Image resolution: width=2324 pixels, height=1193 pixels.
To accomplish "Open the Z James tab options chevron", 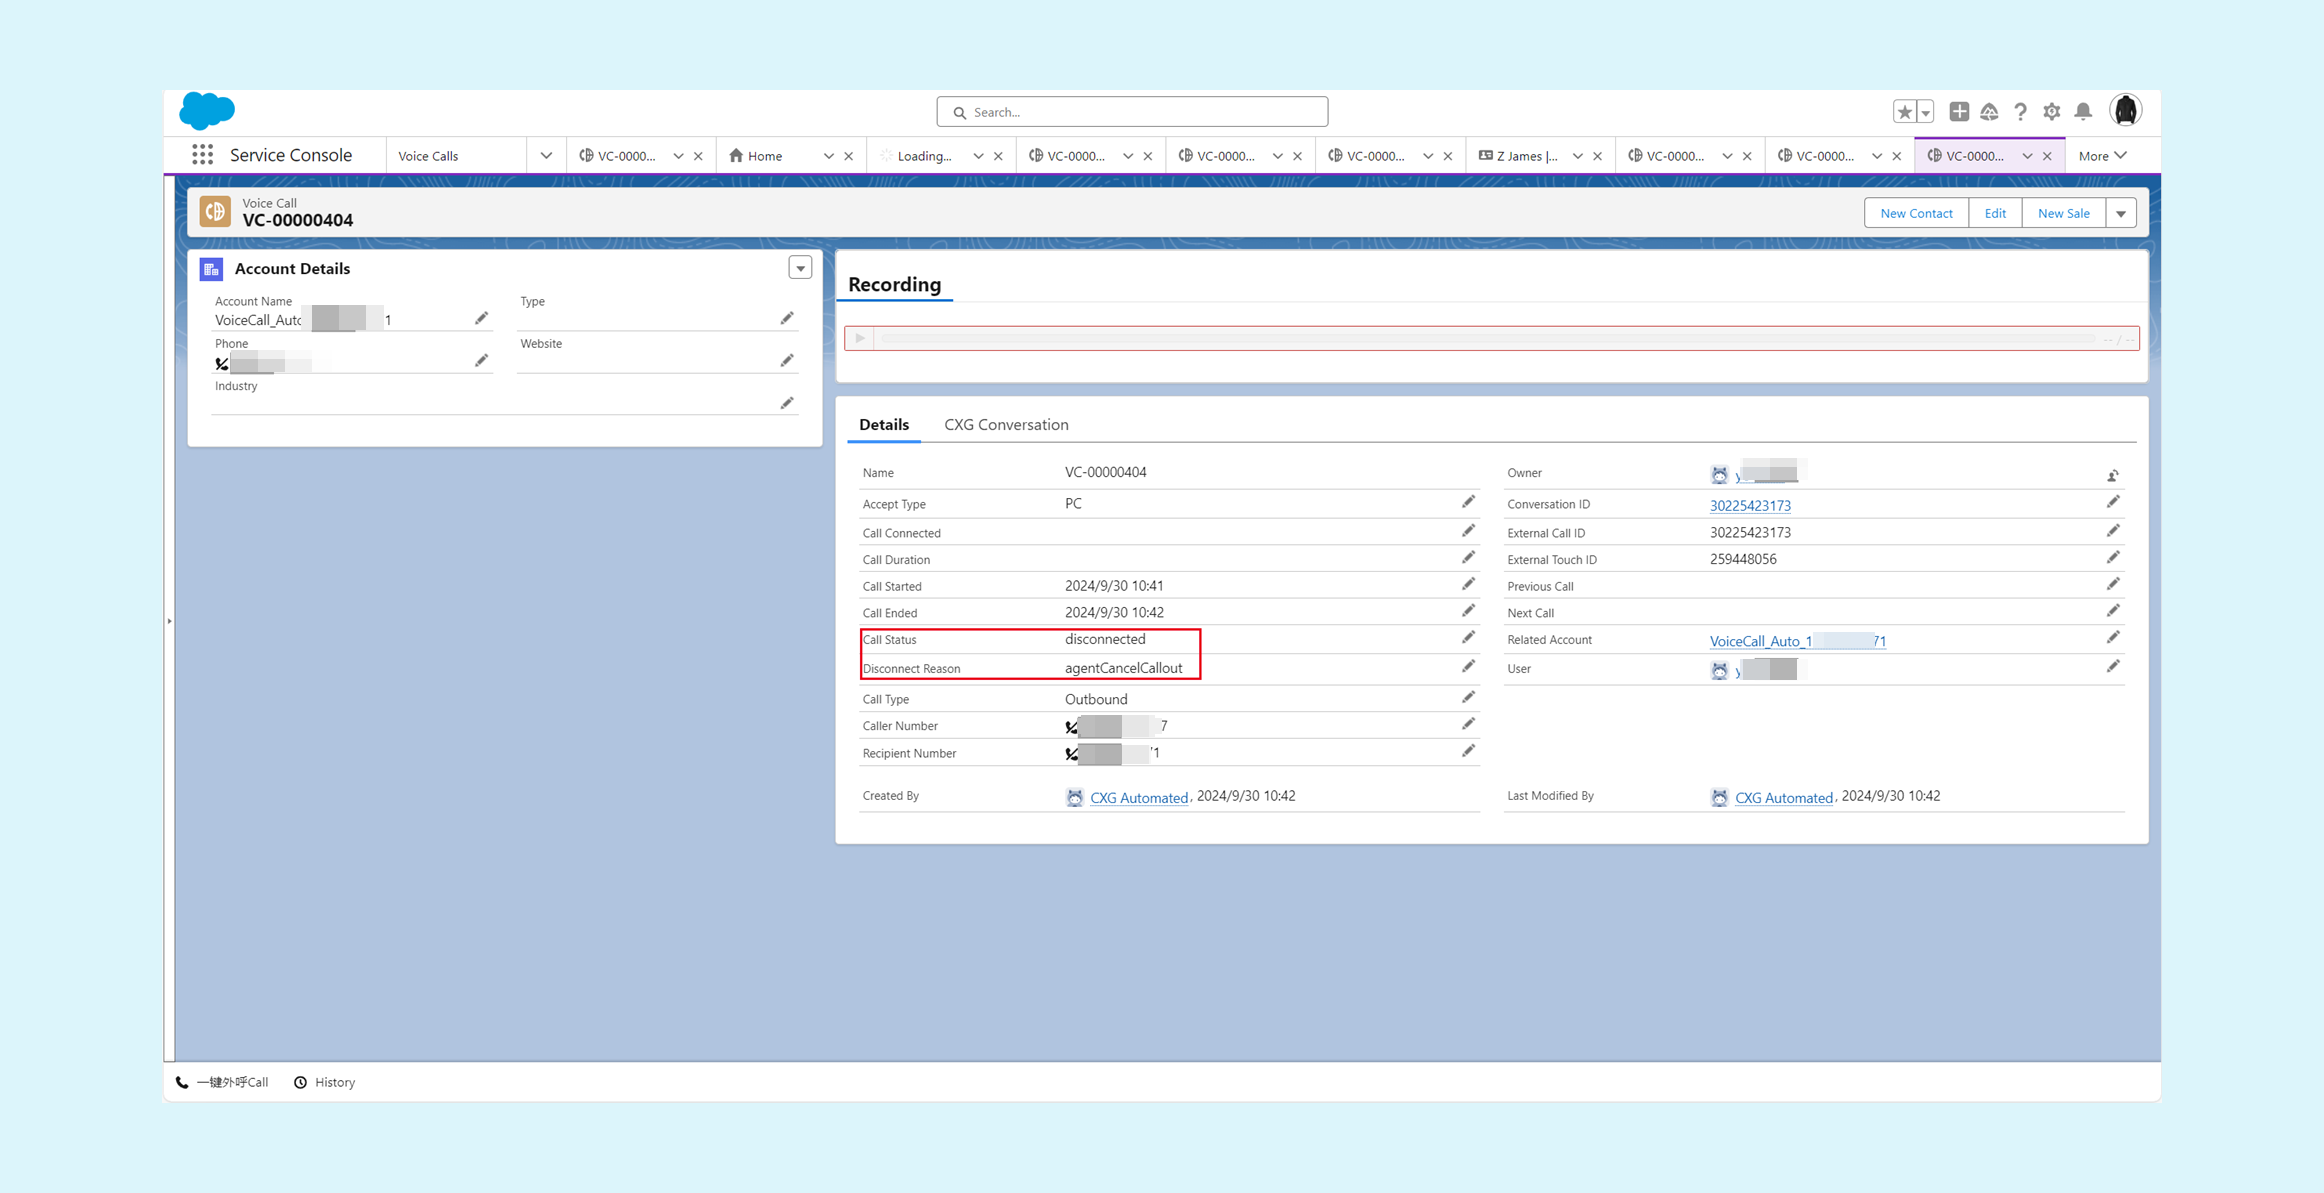I will pos(1577,156).
